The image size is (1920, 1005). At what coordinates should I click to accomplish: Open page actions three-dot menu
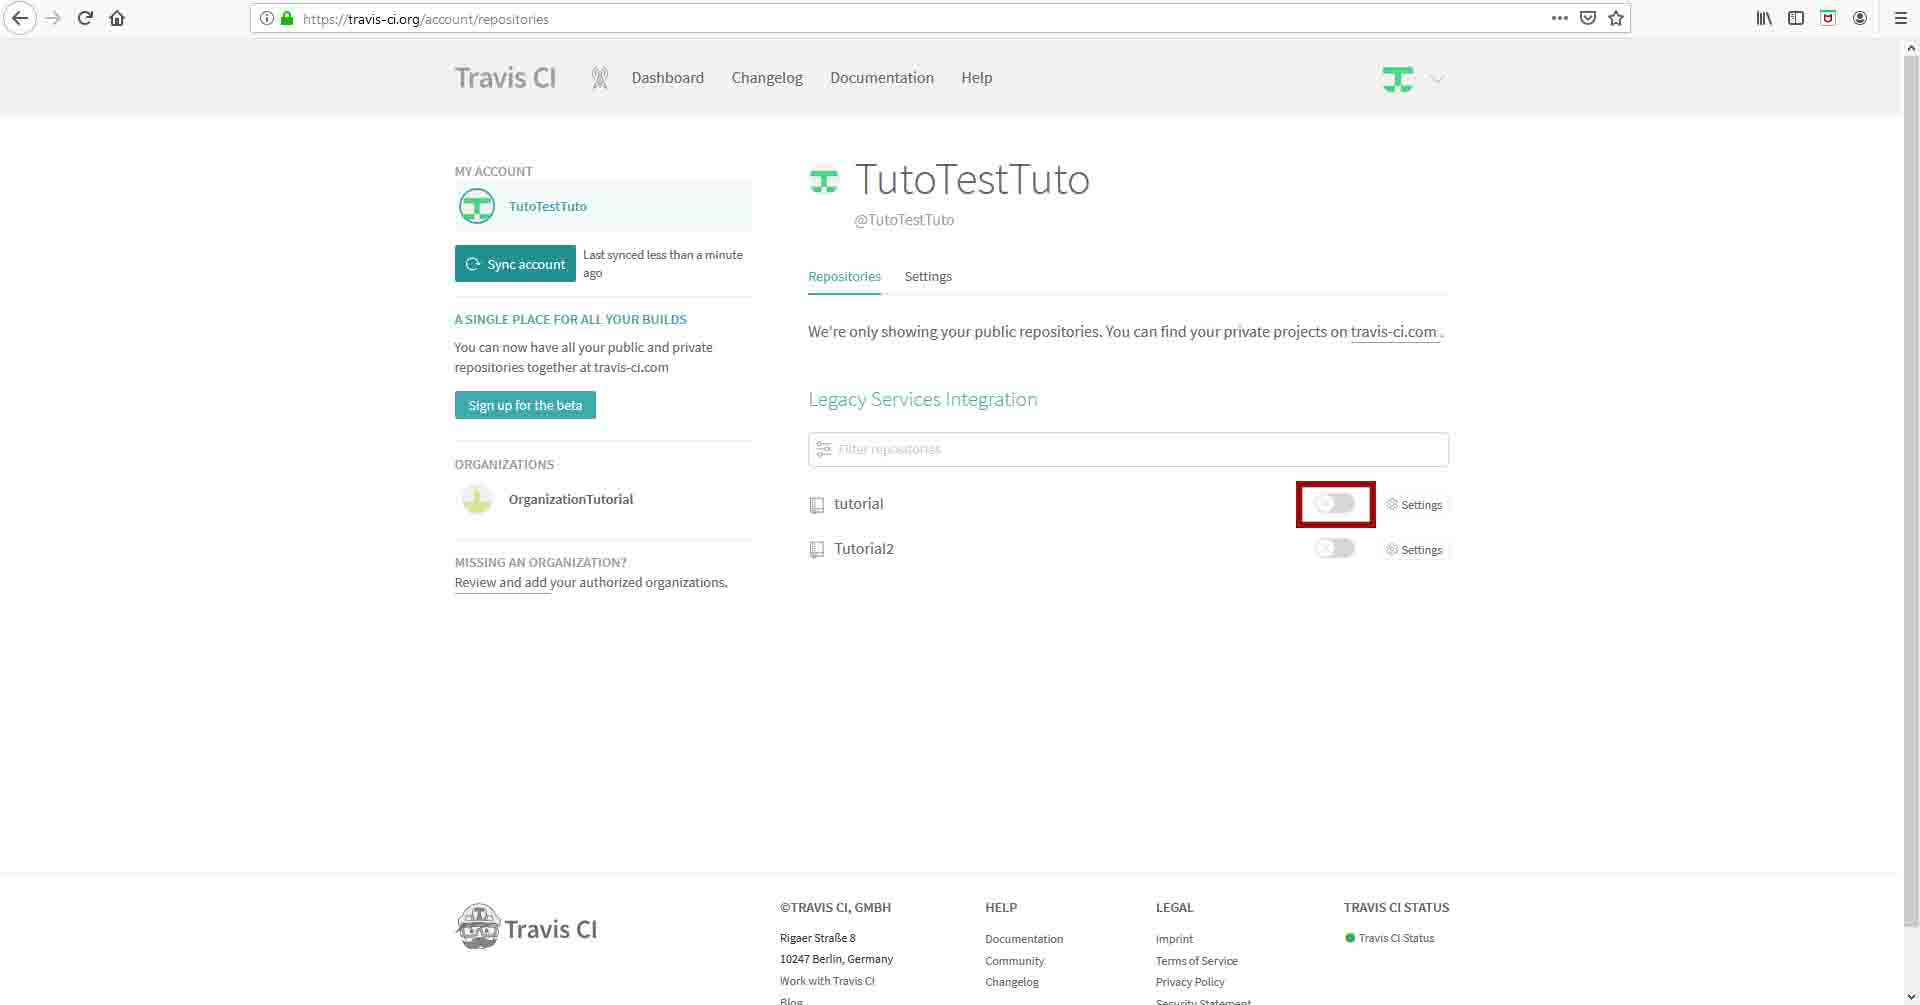point(1559,18)
